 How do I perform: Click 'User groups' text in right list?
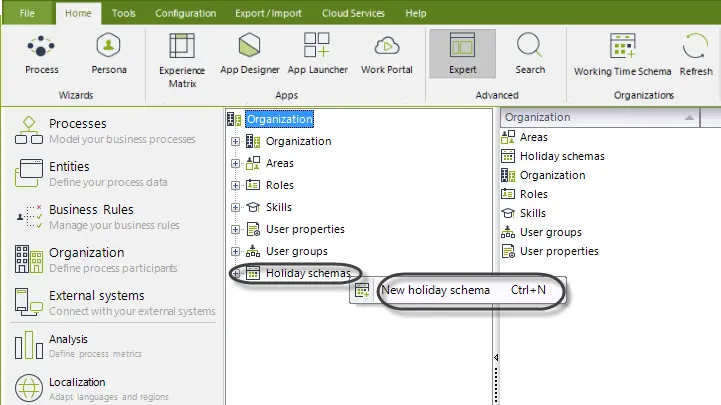pyautogui.click(x=550, y=232)
